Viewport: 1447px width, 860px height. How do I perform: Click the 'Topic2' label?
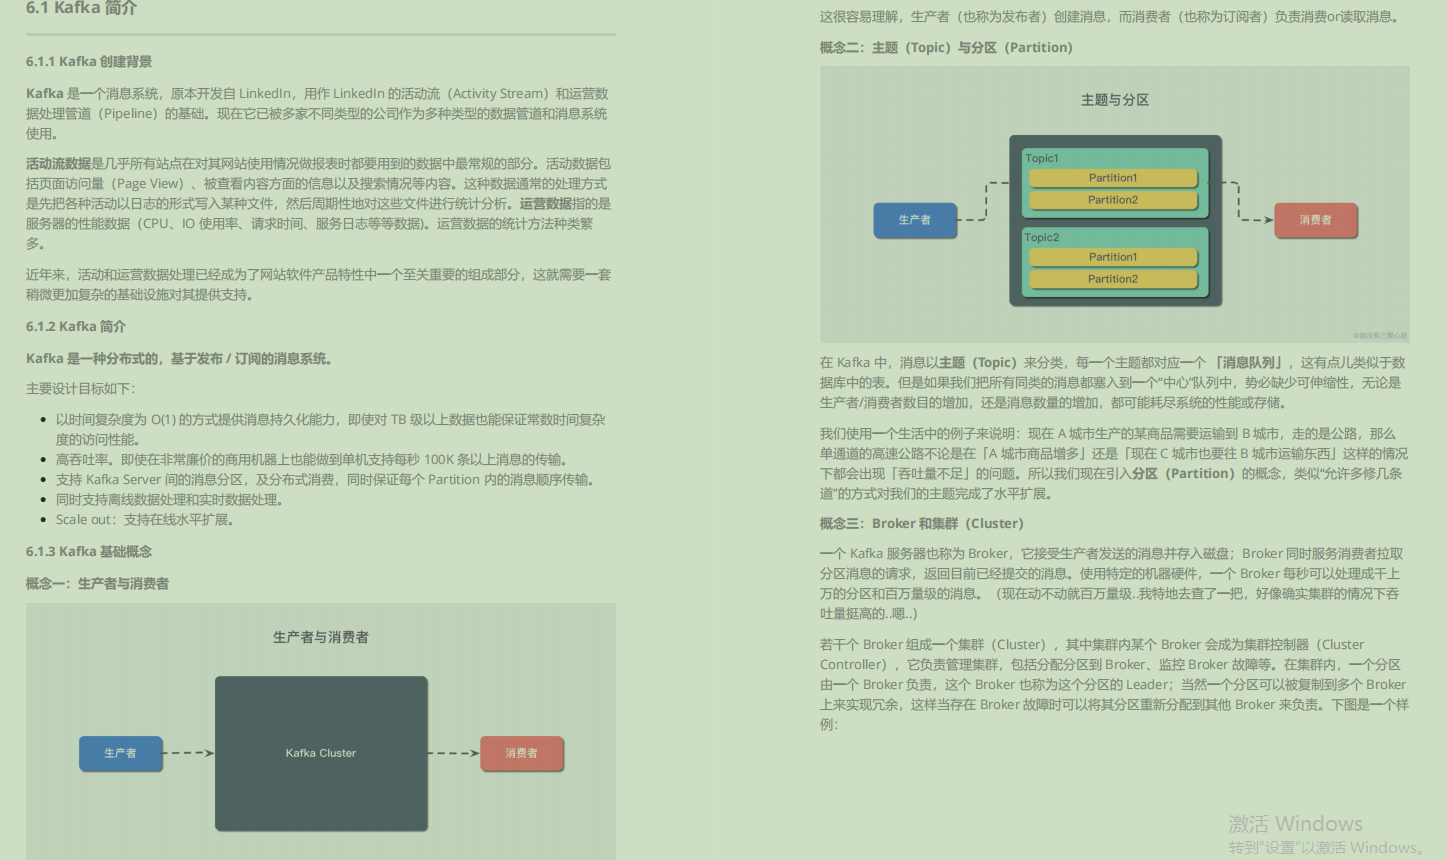pos(1041,237)
